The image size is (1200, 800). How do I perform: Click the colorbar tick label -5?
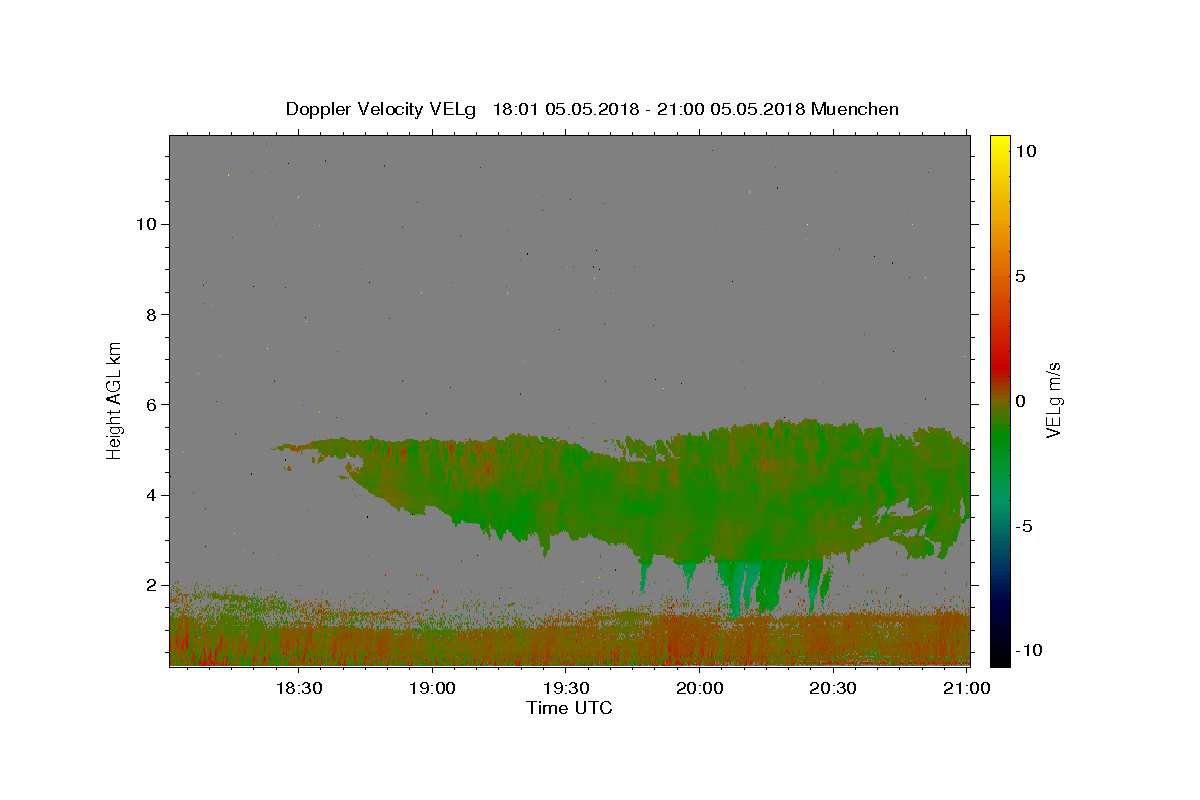pos(1024,526)
